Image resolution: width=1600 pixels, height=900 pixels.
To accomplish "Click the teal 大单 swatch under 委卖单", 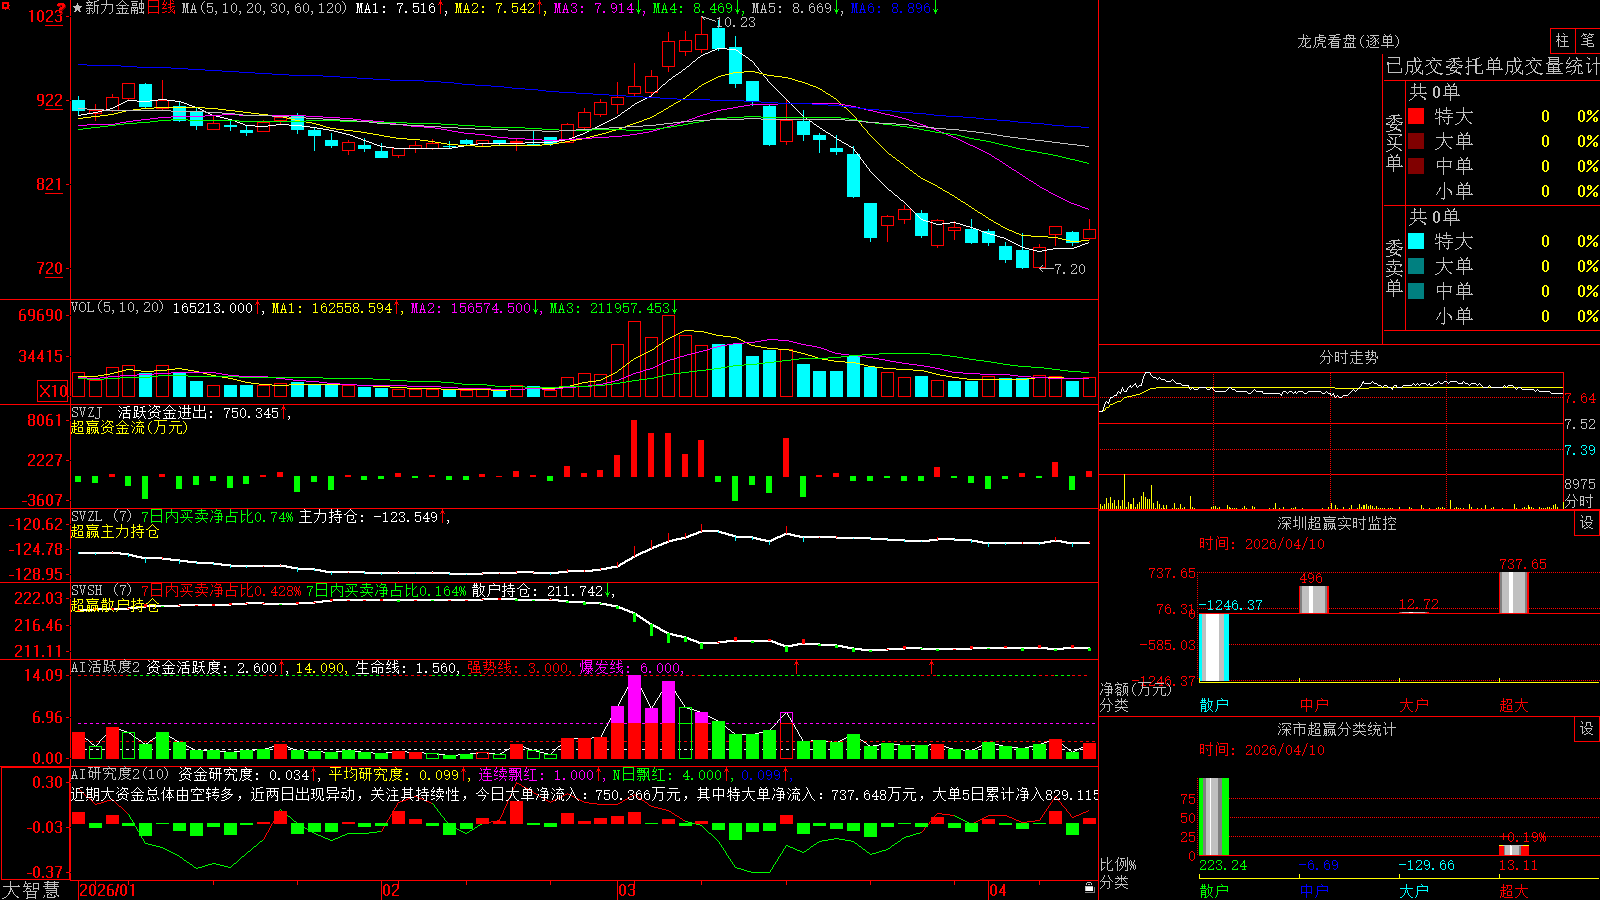I will coord(1416,266).
